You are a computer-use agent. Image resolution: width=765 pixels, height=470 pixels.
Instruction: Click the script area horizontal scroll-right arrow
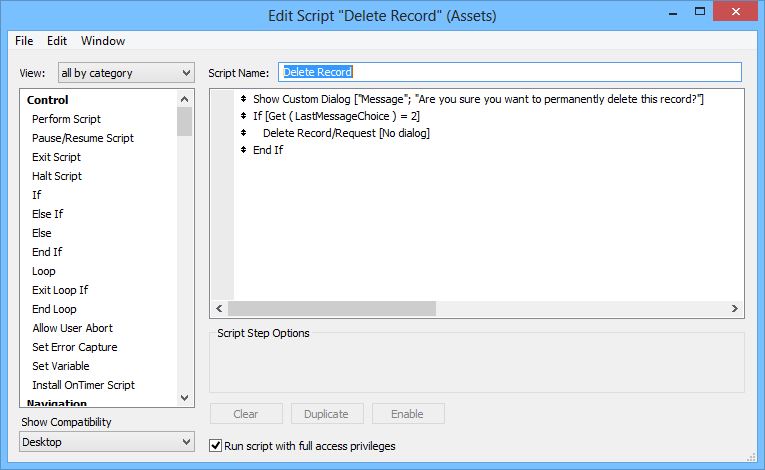point(735,310)
